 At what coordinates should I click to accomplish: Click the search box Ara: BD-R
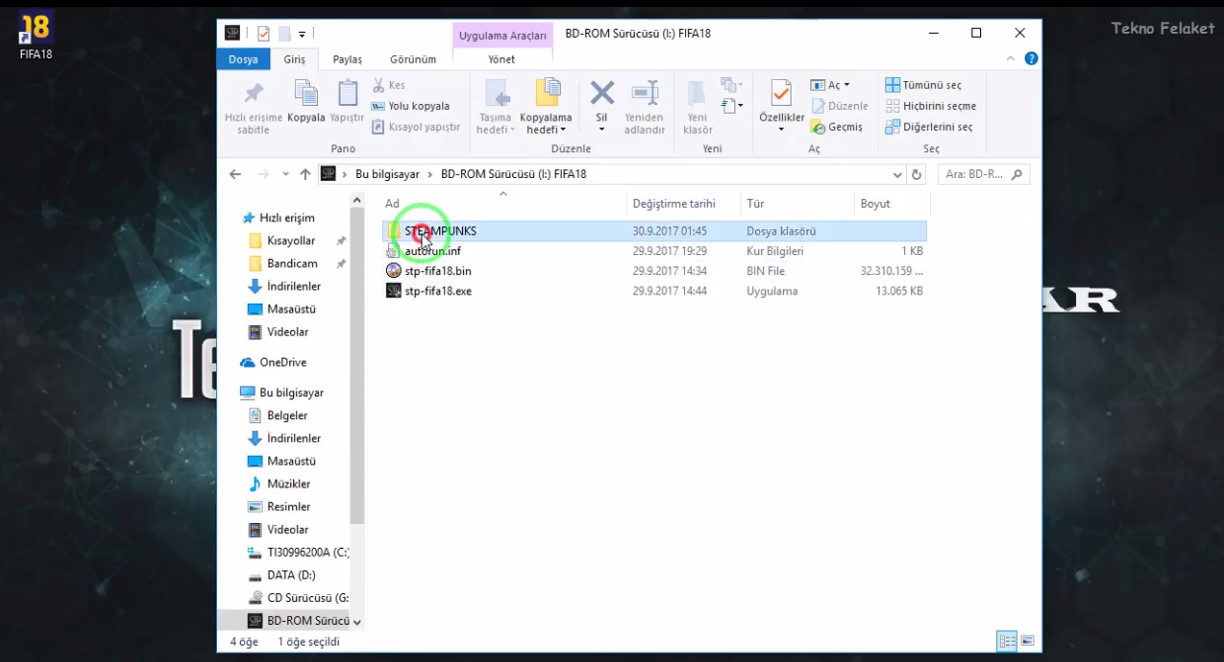[984, 174]
